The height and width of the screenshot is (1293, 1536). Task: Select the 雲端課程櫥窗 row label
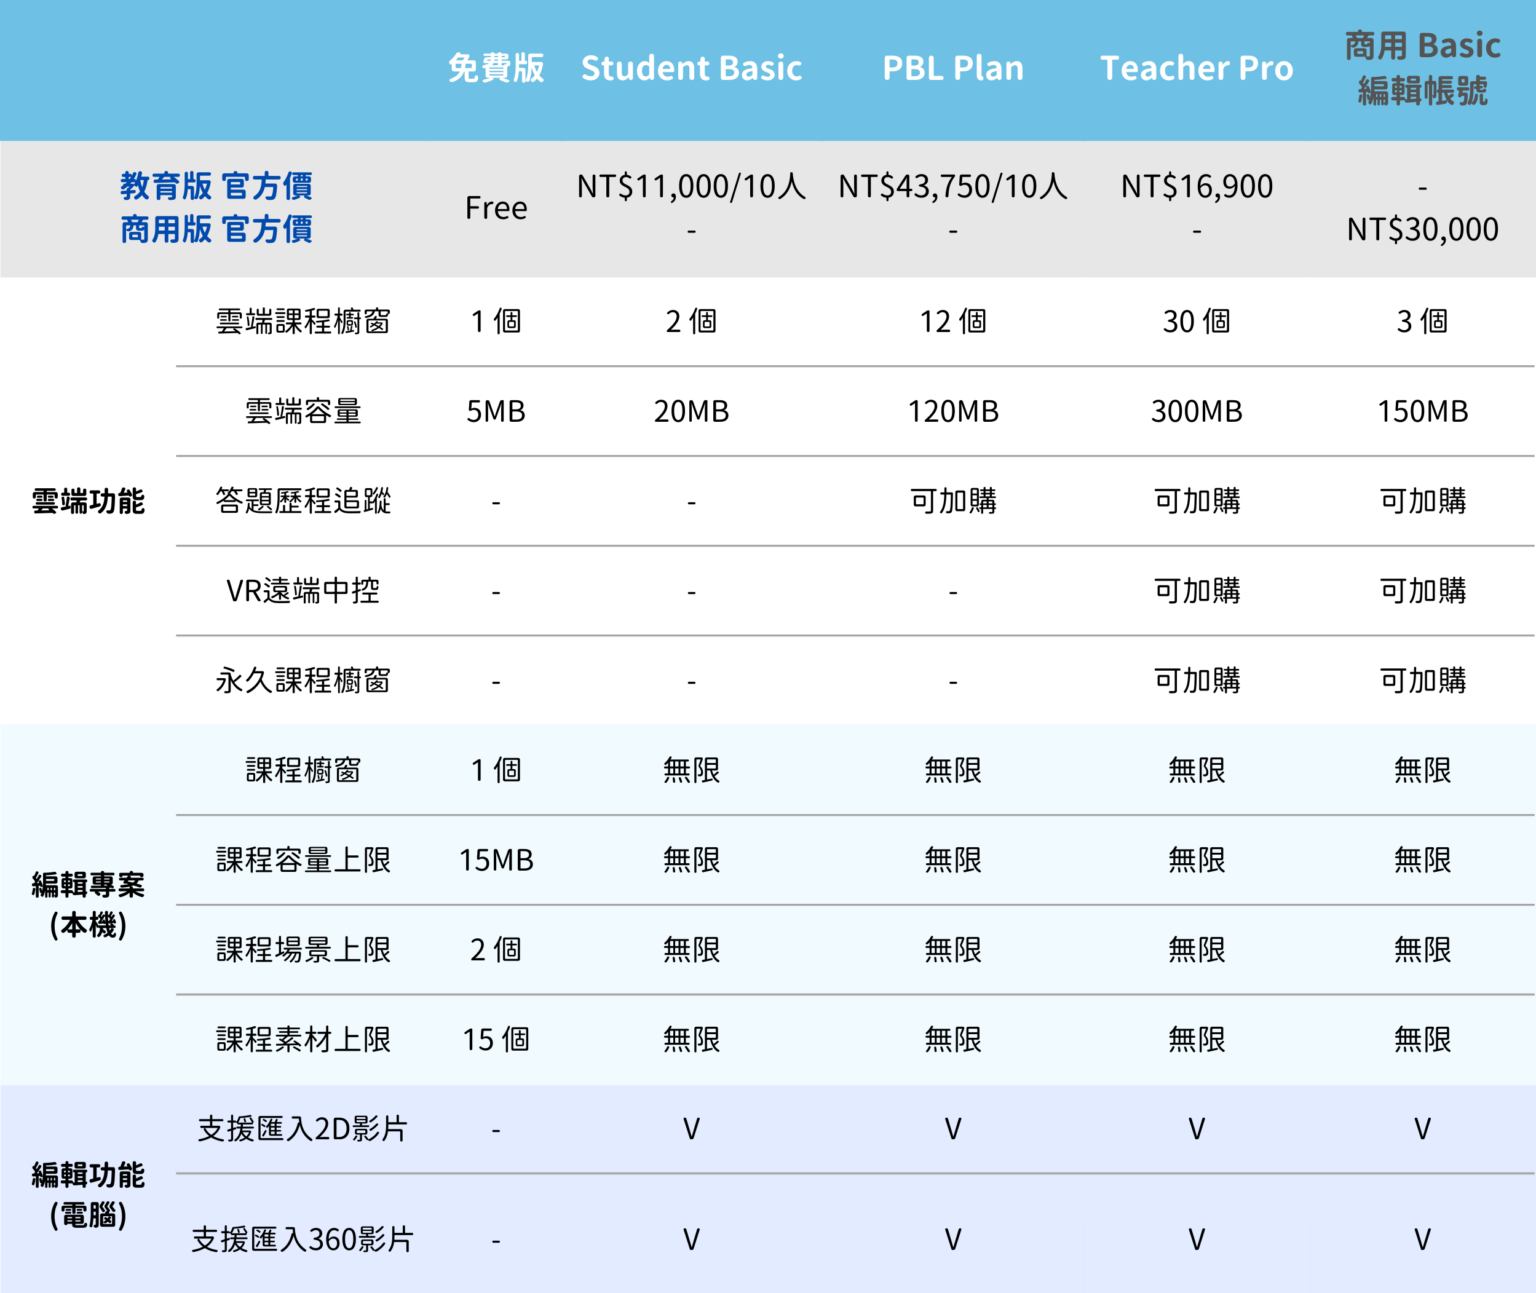(x=303, y=321)
